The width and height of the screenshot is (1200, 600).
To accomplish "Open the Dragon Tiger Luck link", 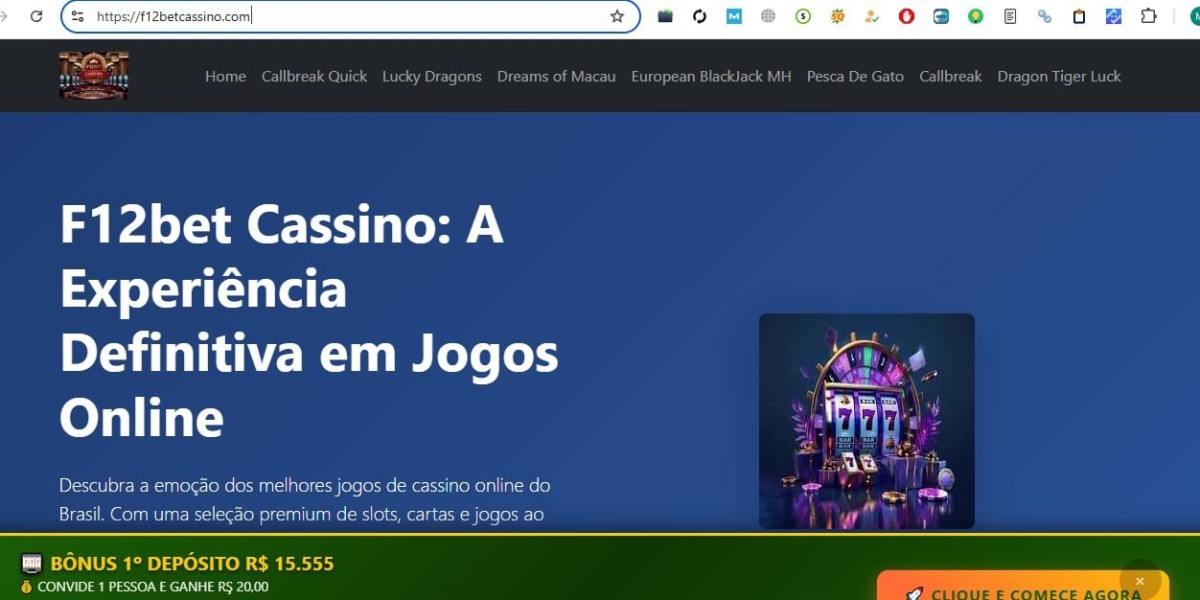I will [1059, 76].
